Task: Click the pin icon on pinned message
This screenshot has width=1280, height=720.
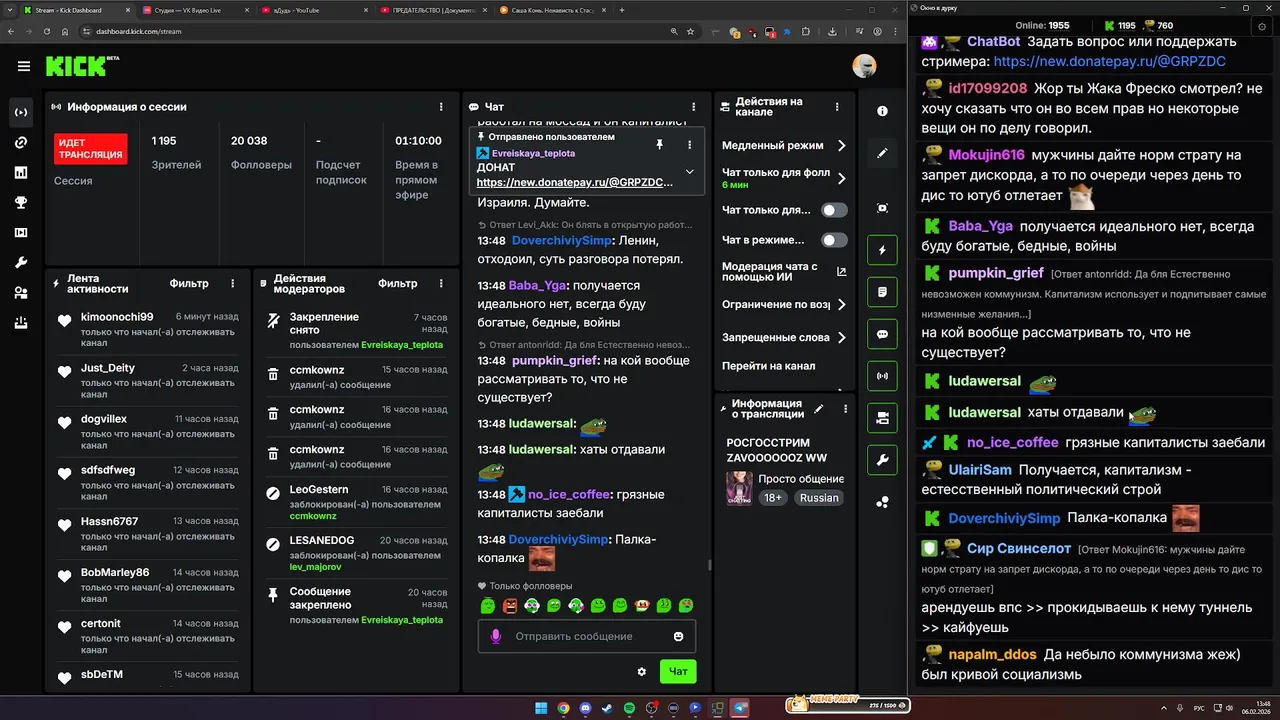Action: tap(659, 145)
